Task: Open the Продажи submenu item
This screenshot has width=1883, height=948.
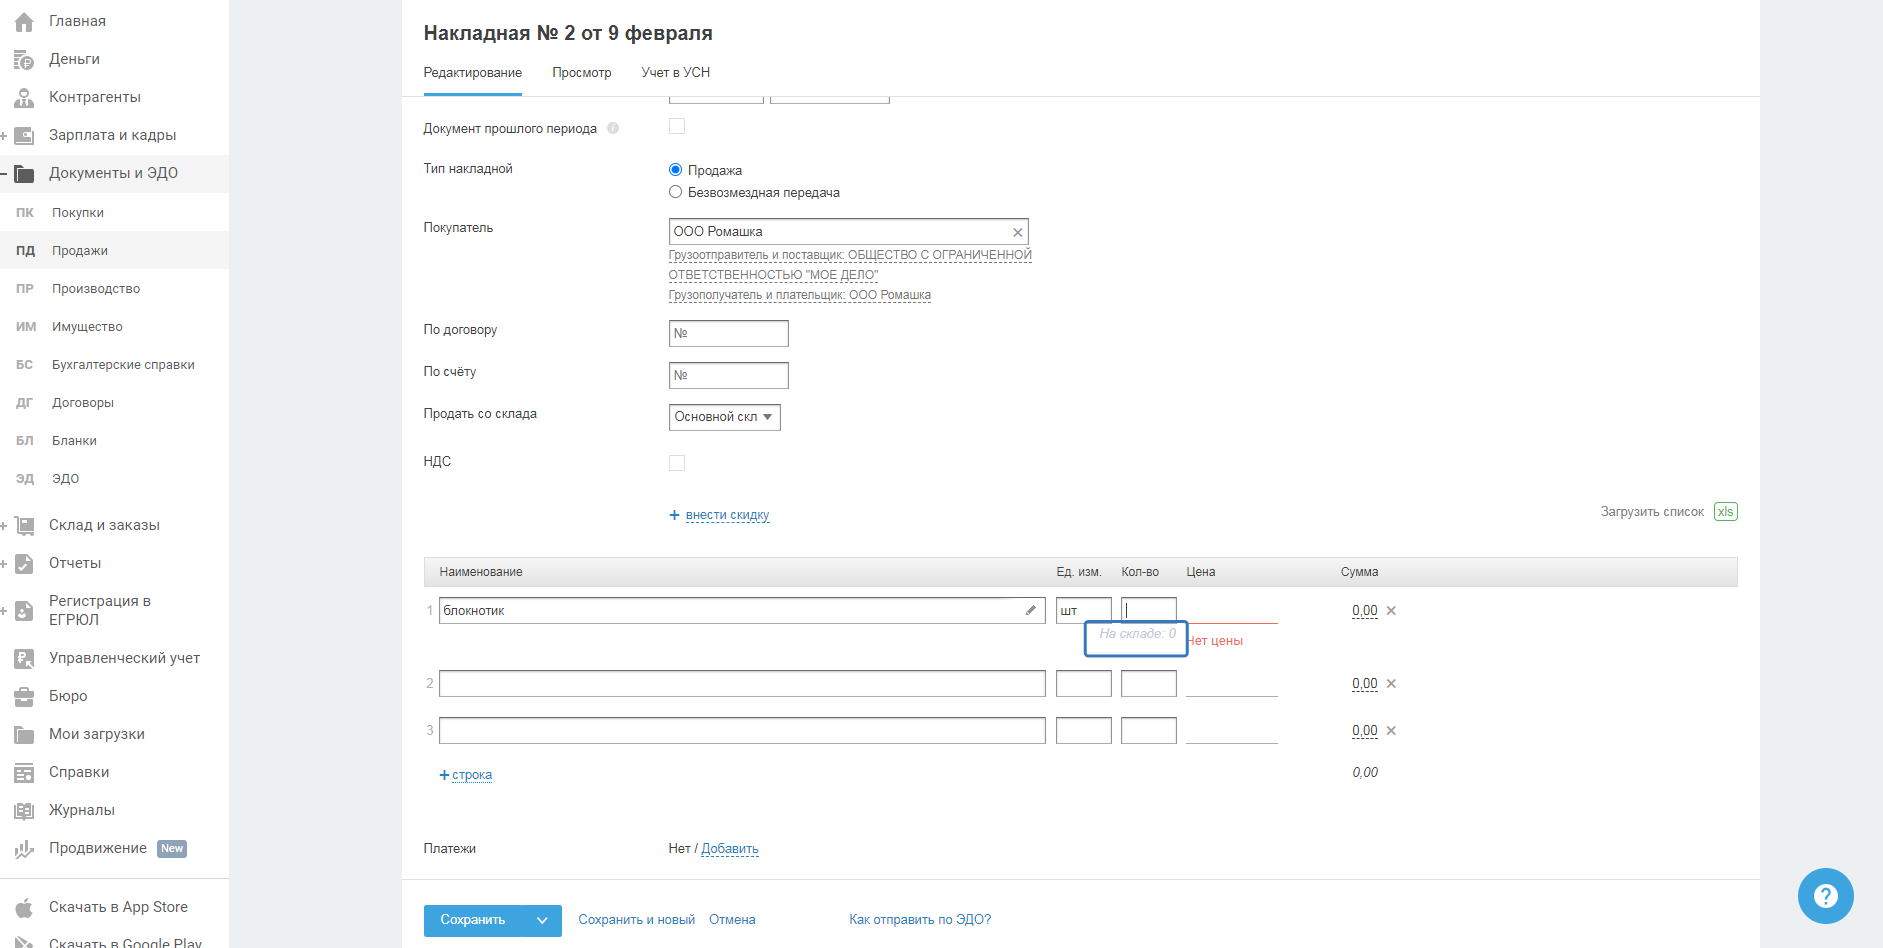Action: [114, 251]
